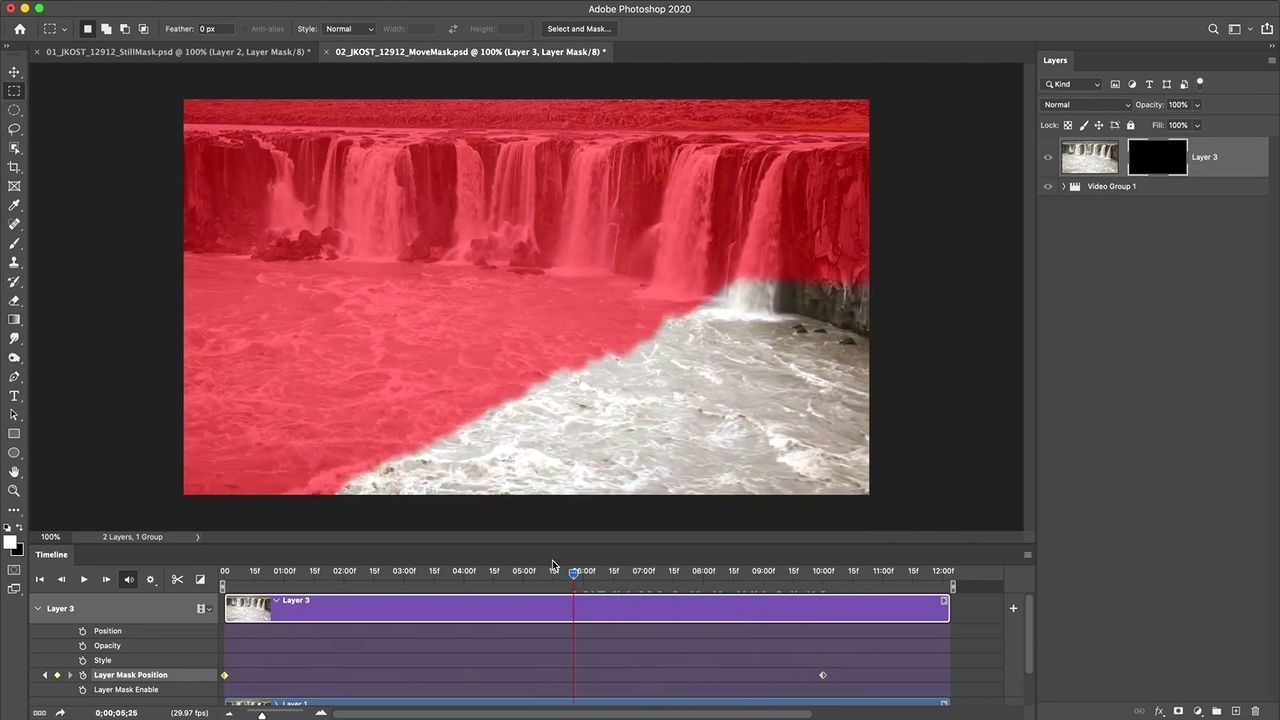
Task: Click the Split at Playhead scissors icon
Action: point(177,579)
